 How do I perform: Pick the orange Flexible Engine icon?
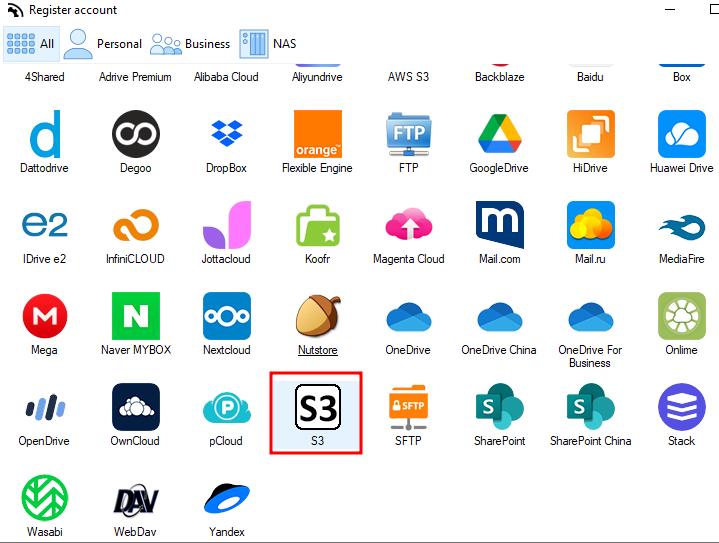[318, 134]
